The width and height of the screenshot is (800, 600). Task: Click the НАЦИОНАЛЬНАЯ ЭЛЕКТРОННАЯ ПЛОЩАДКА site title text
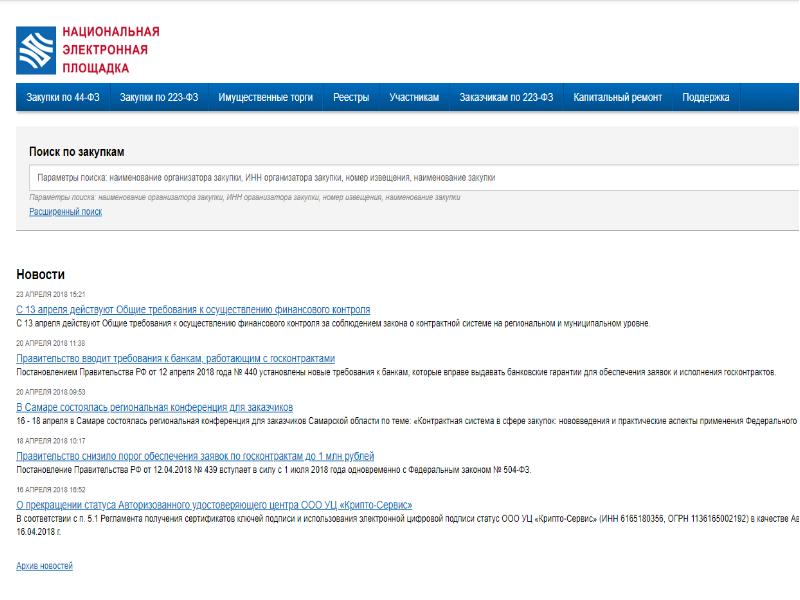click(110, 50)
